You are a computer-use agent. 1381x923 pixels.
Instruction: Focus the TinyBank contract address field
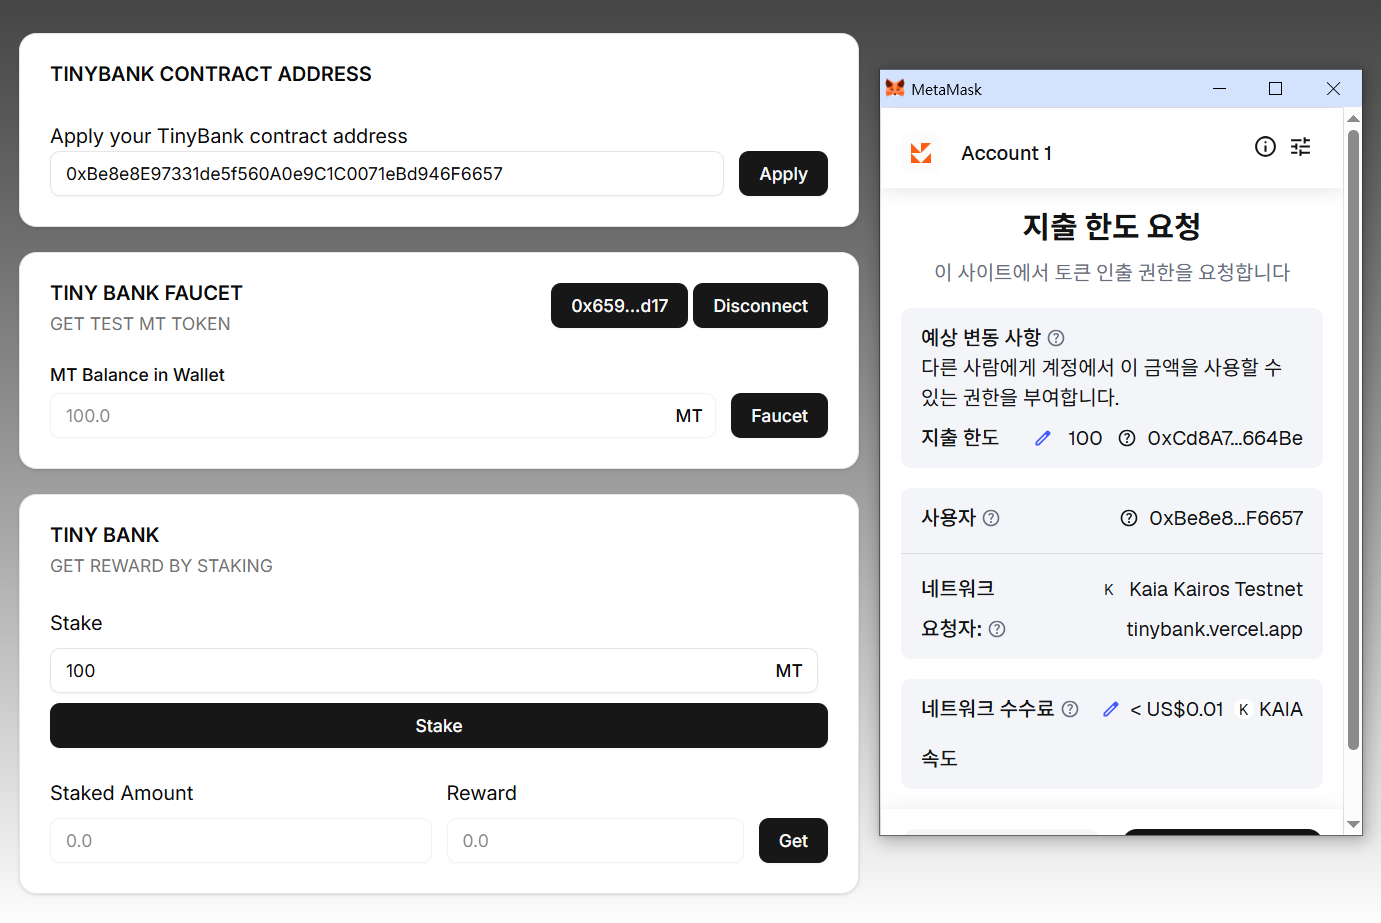pos(387,174)
